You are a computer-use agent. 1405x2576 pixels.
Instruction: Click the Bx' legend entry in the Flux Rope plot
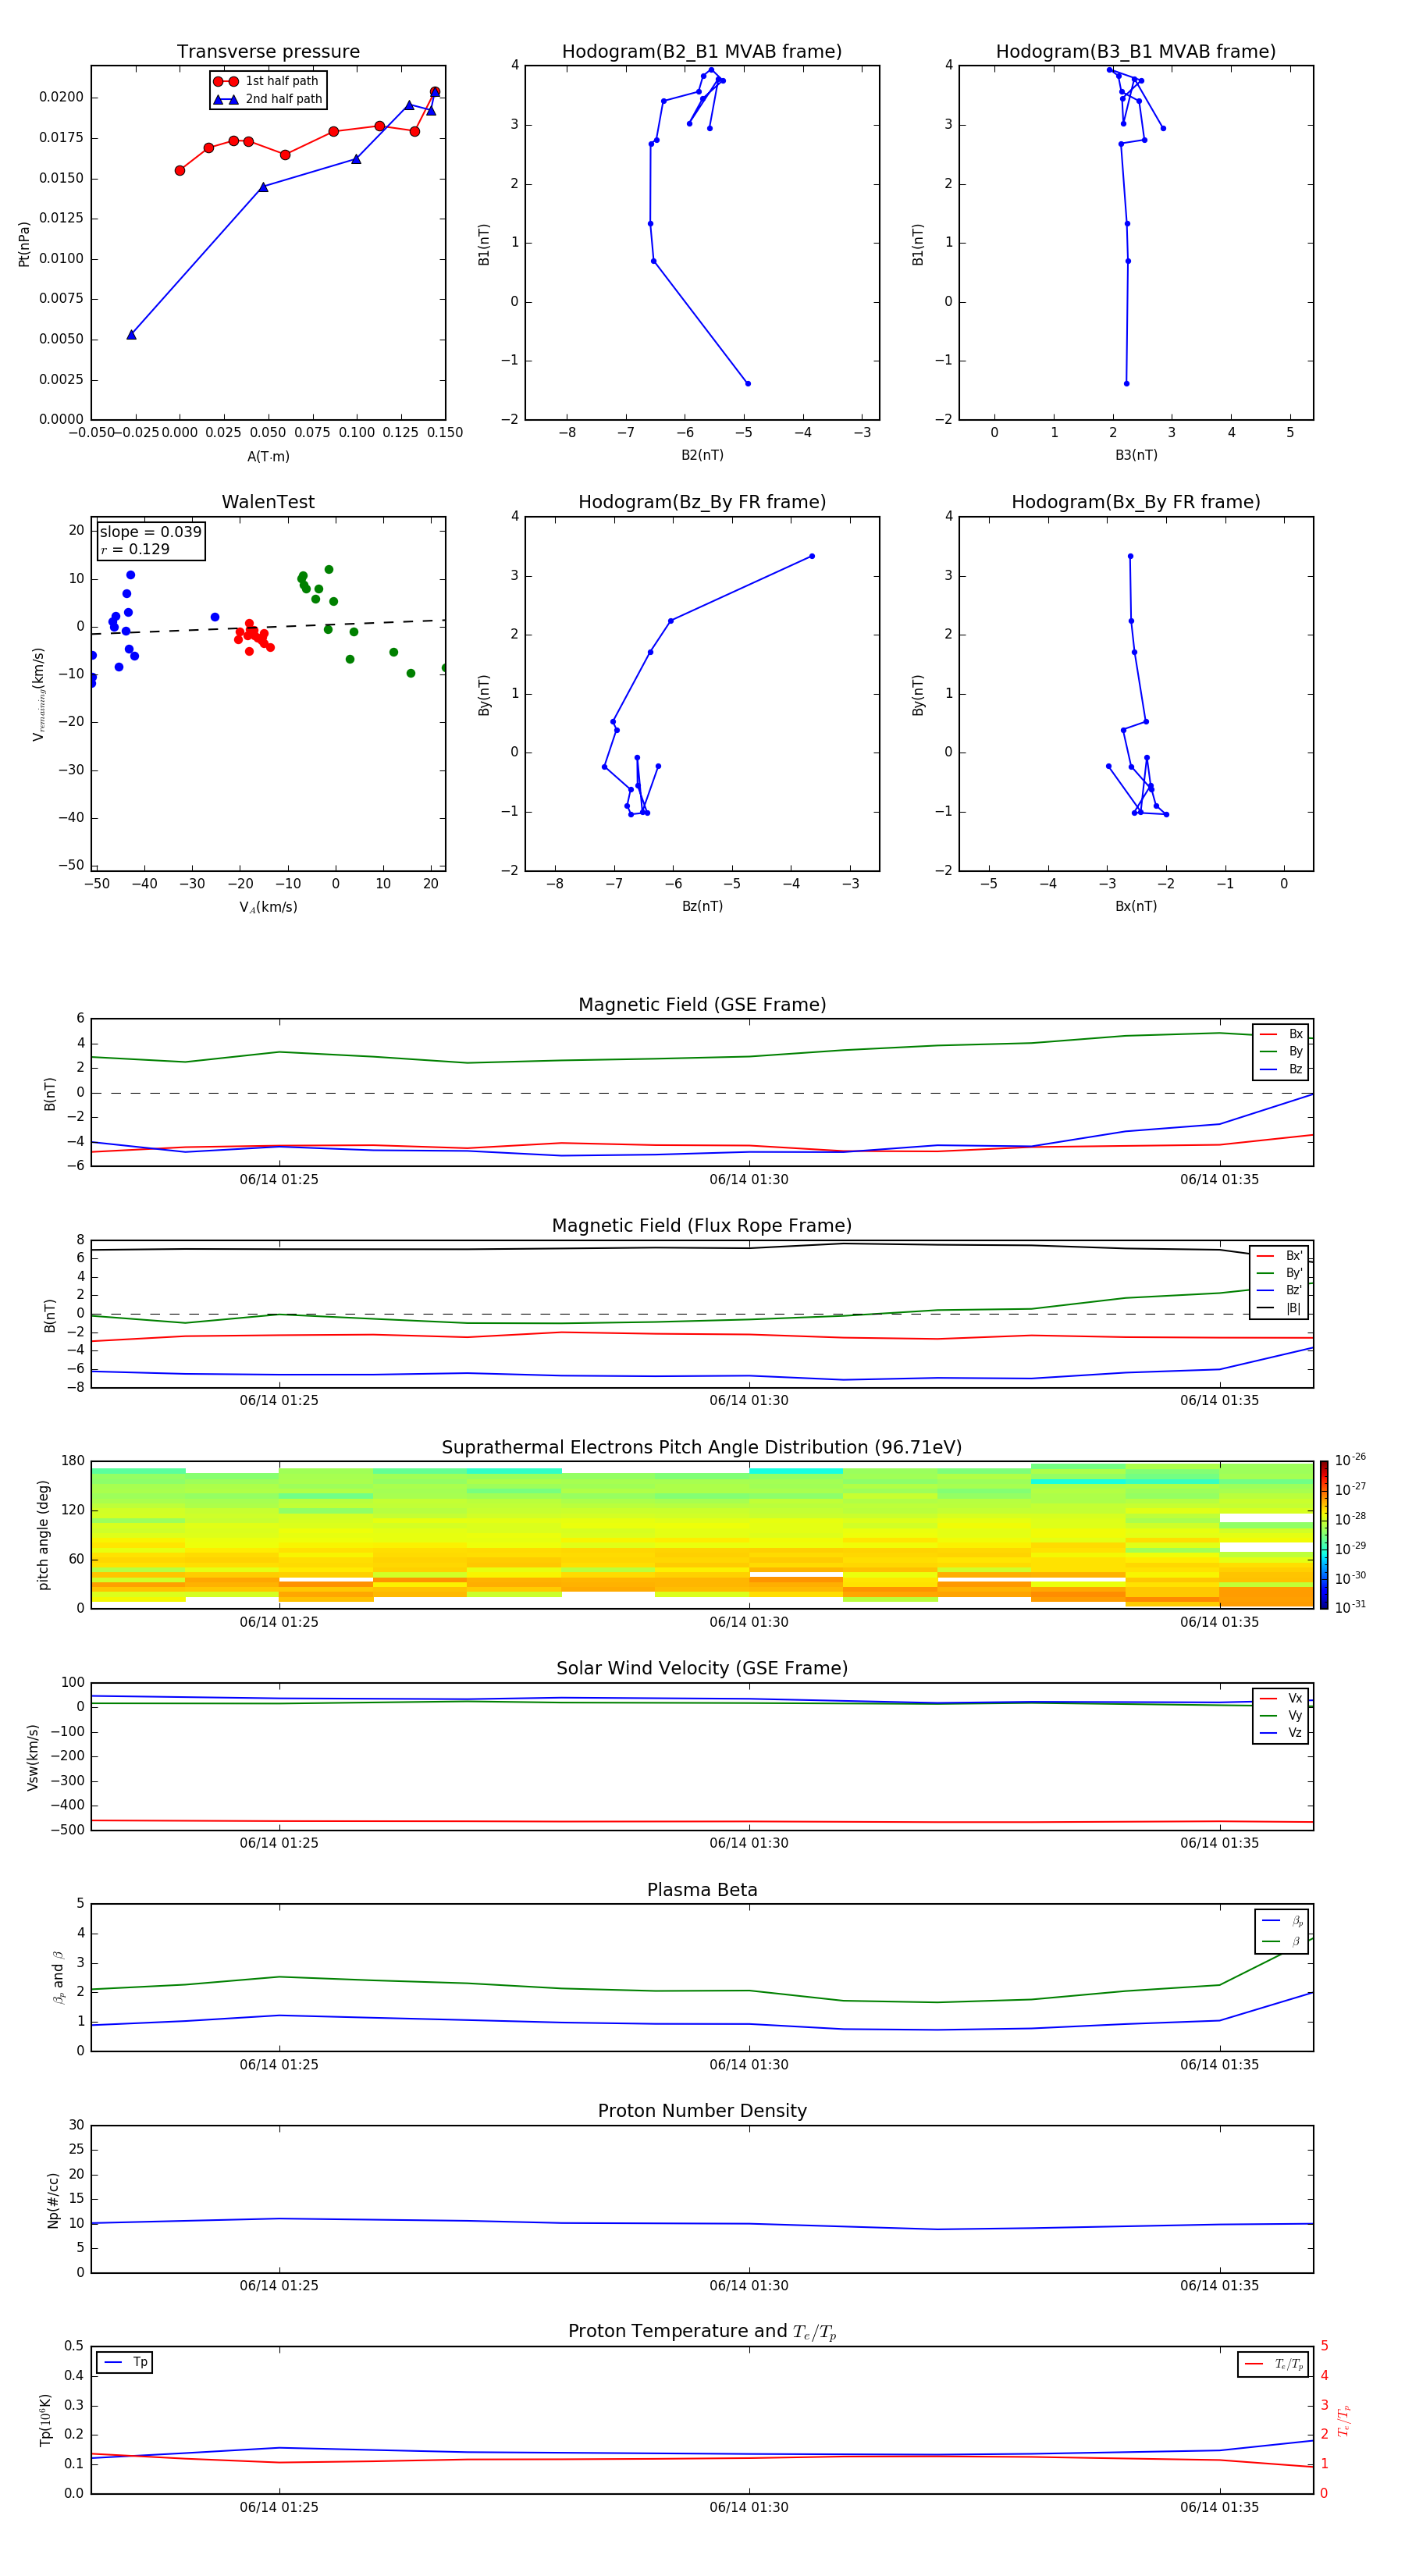(x=1280, y=1256)
